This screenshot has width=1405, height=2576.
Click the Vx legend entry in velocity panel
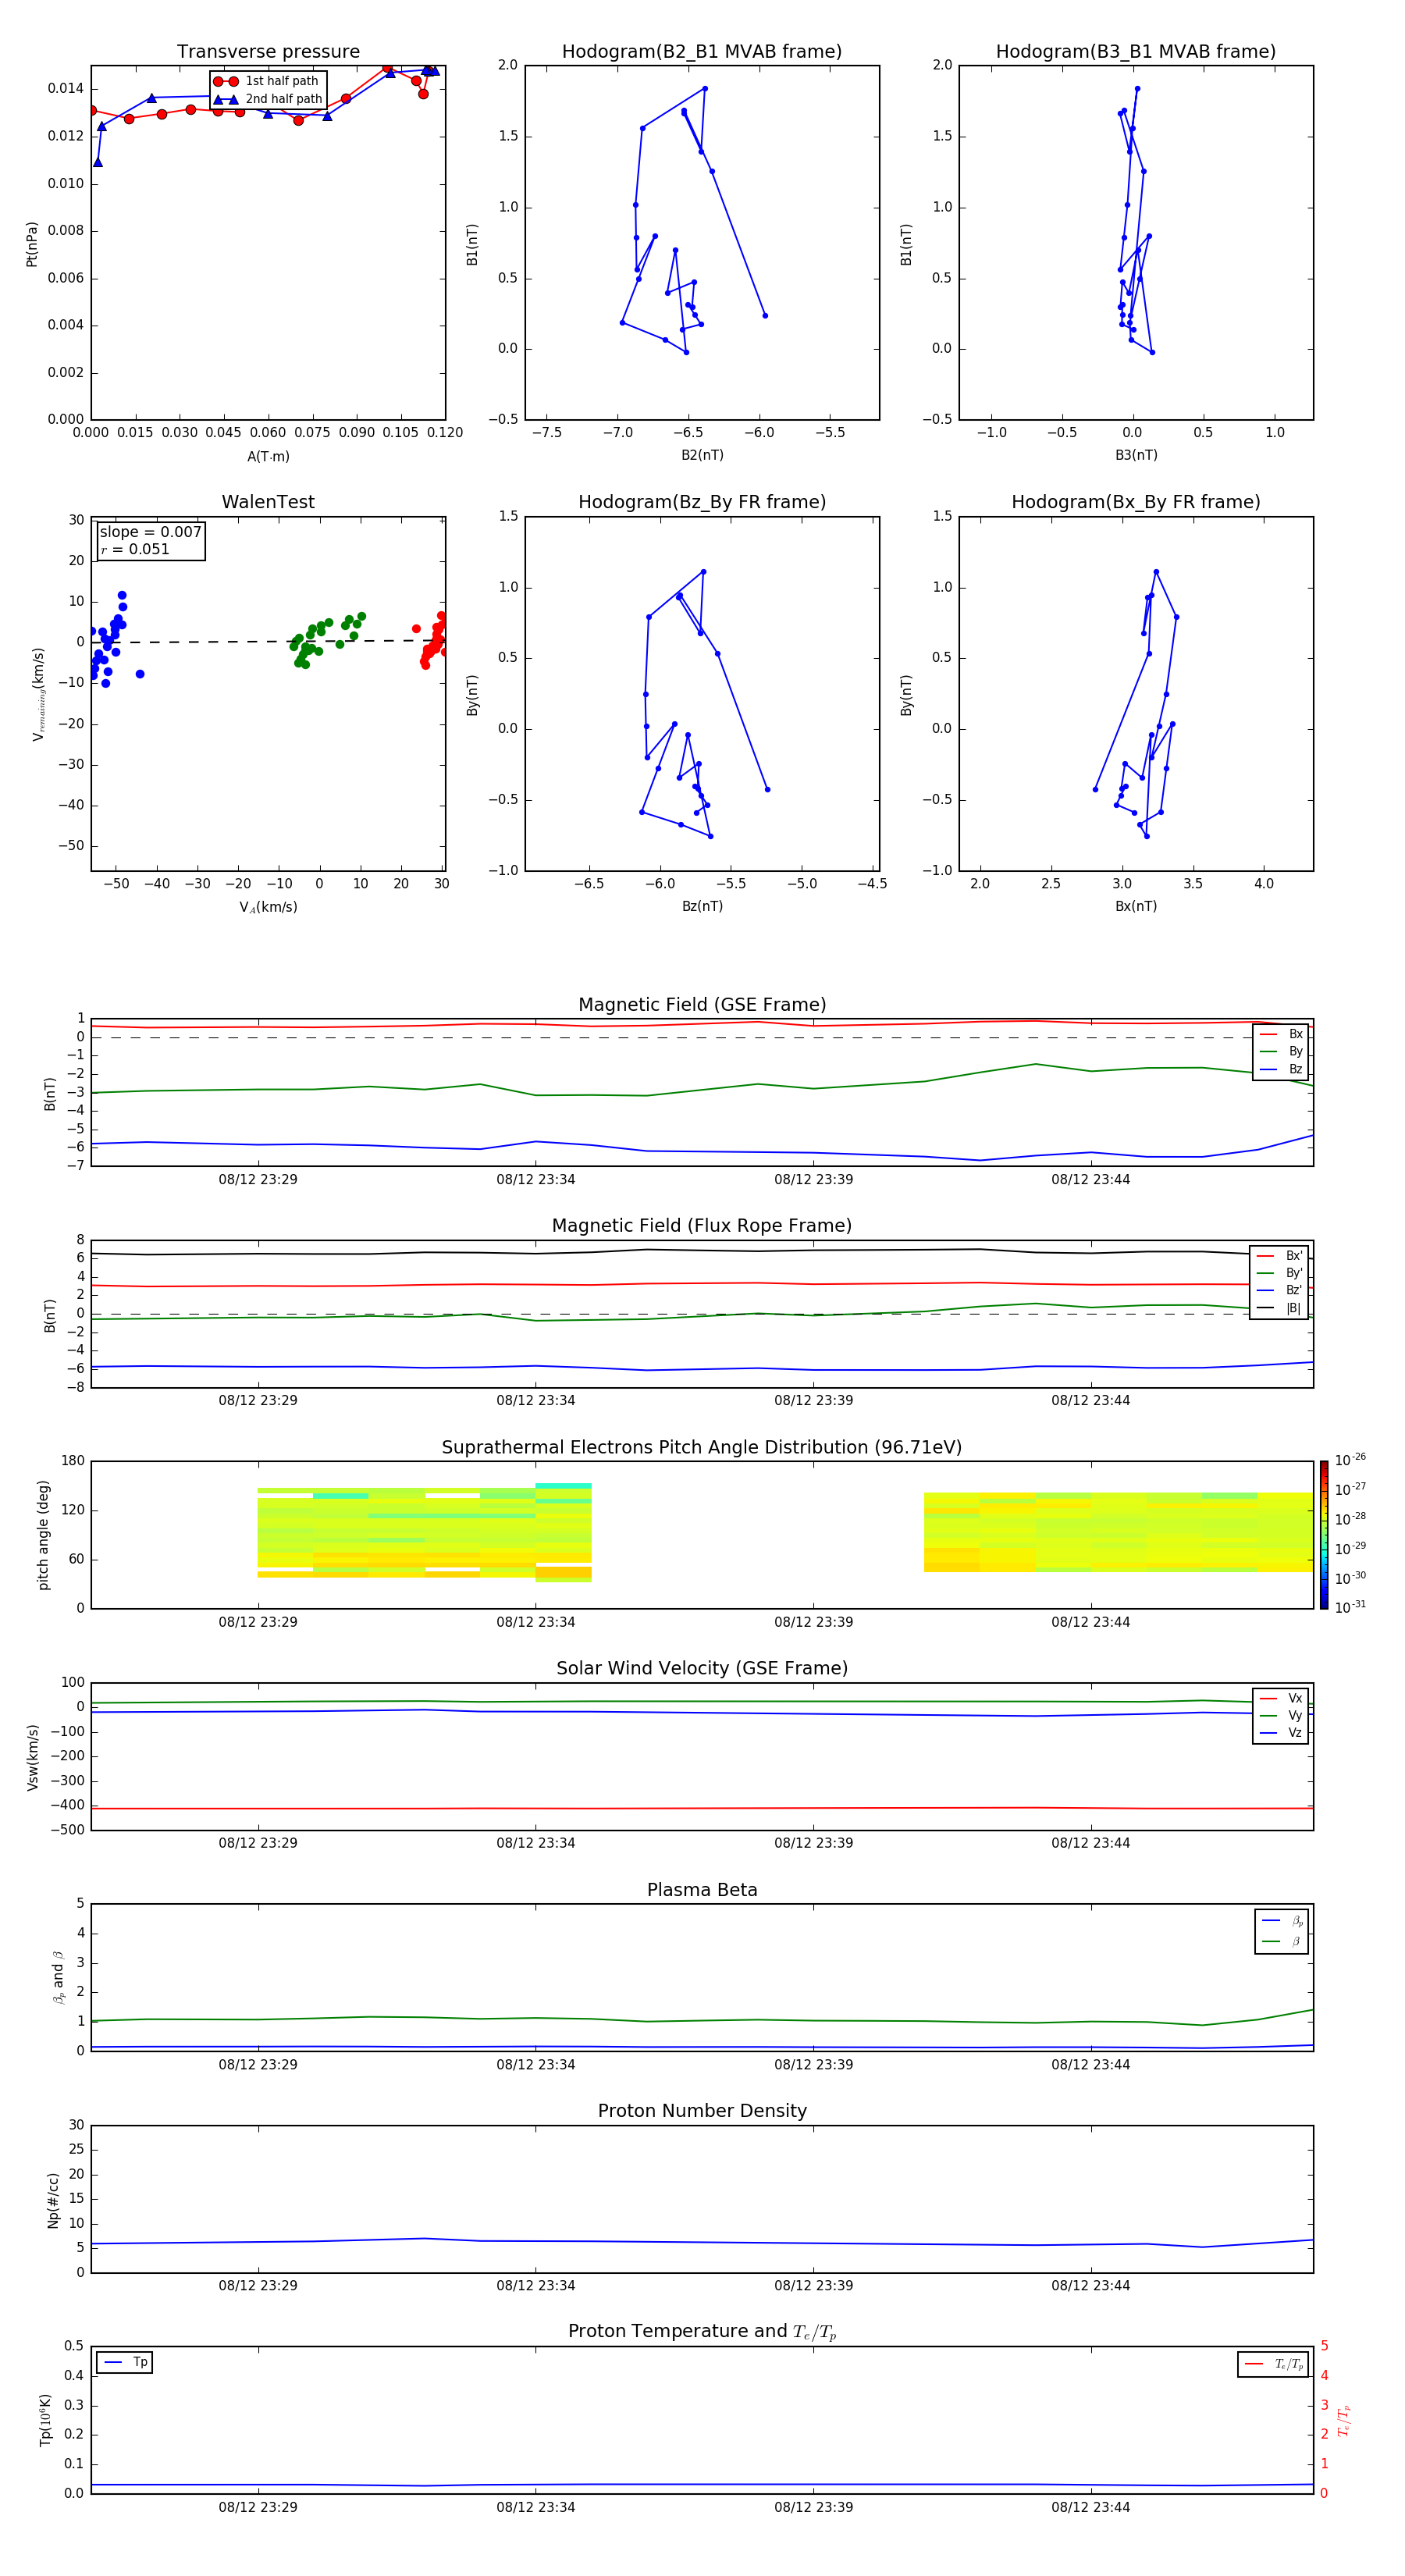coord(1281,1698)
